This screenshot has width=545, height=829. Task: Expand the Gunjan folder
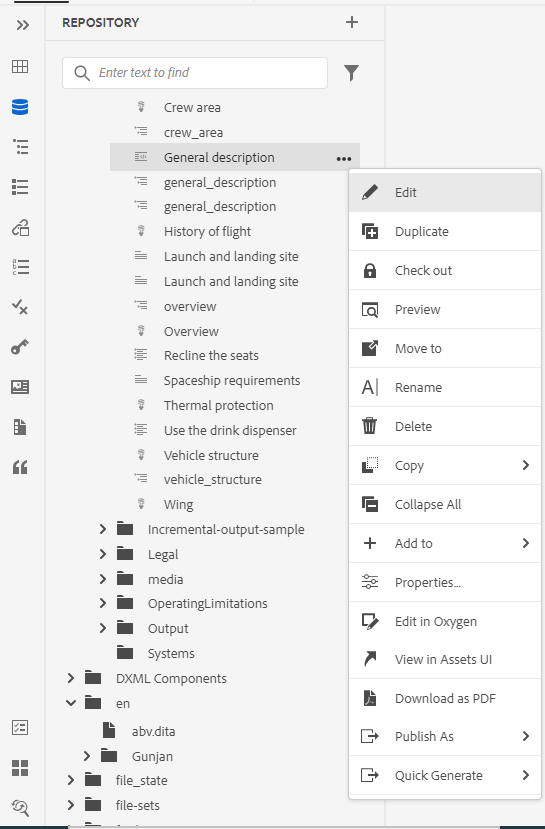[x=87, y=756]
